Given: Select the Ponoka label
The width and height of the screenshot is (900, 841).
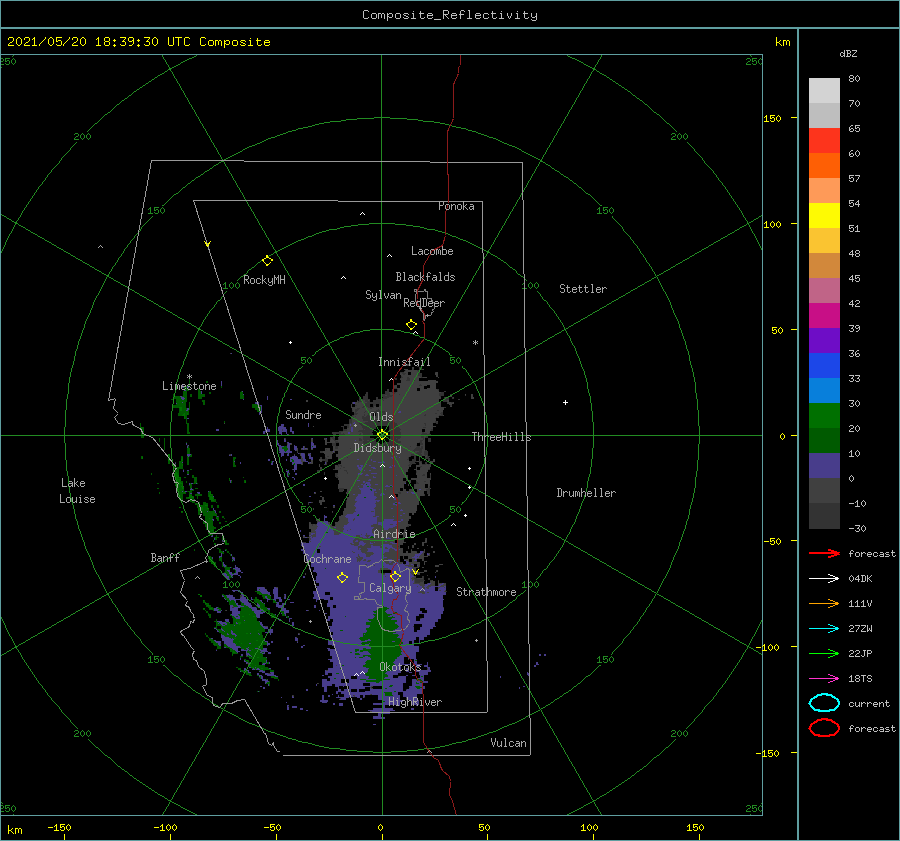Looking at the screenshot, I should [456, 206].
